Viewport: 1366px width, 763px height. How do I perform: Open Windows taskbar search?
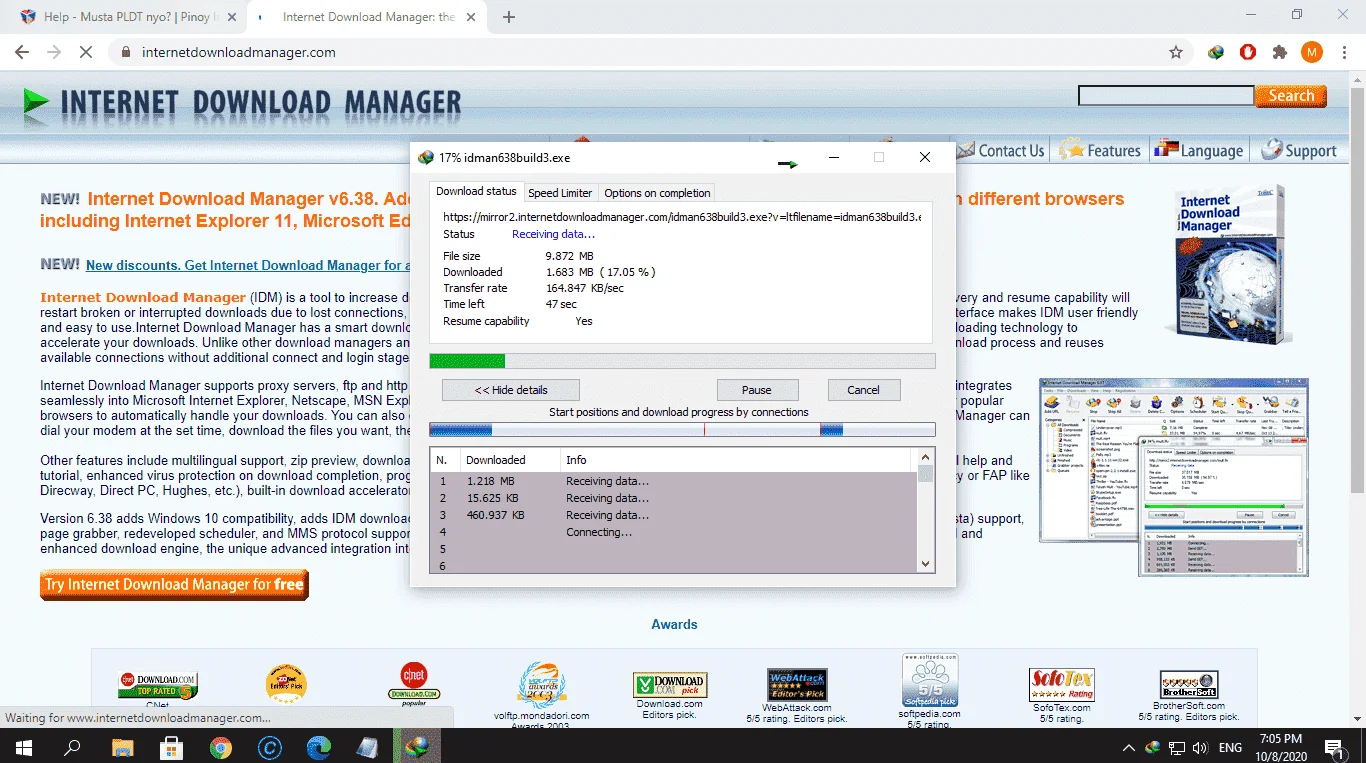click(72, 746)
